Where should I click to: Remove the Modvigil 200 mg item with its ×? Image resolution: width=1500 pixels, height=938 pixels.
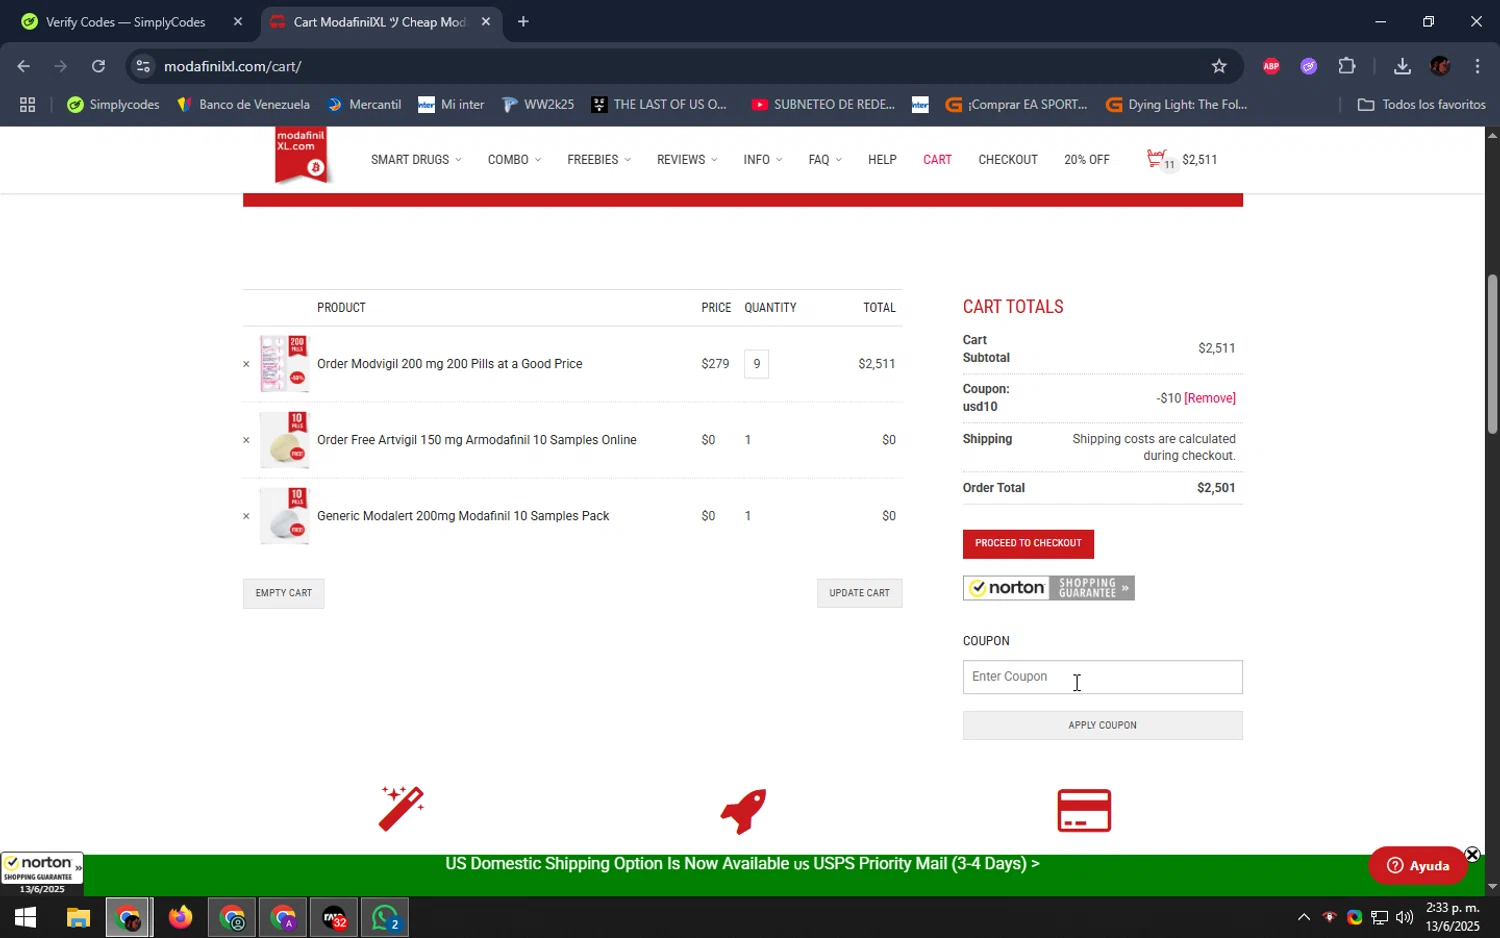[x=246, y=364]
